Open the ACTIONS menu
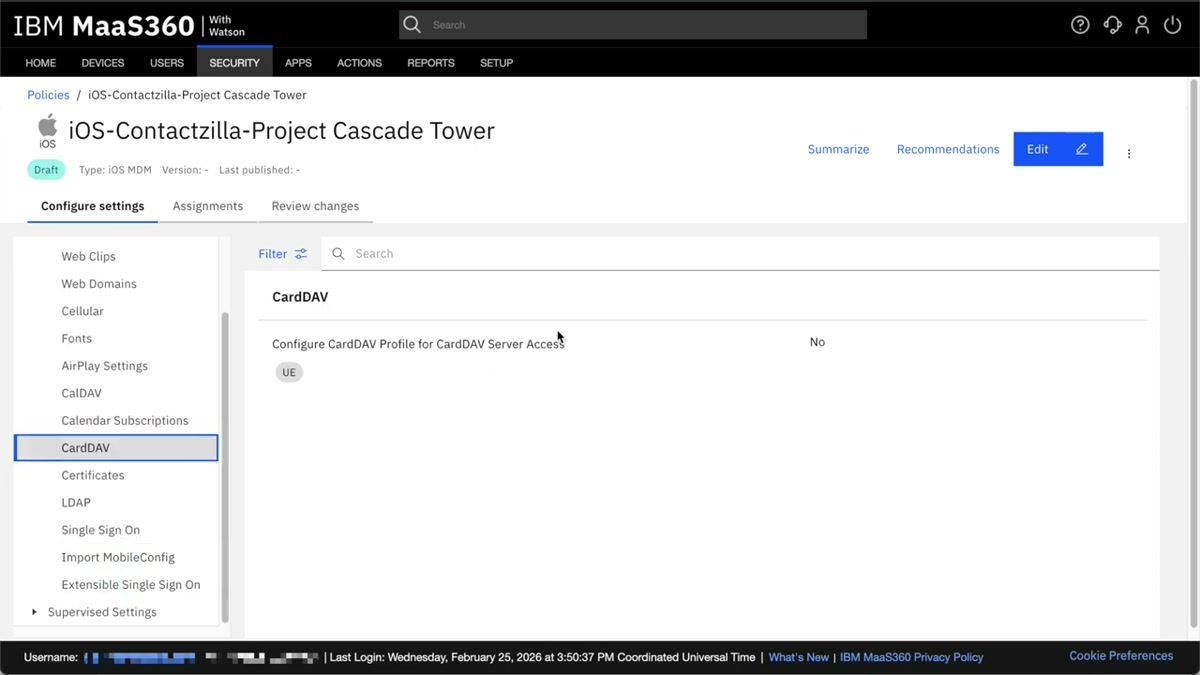This screenshot has width=1200, height=675. click(359, 63)
